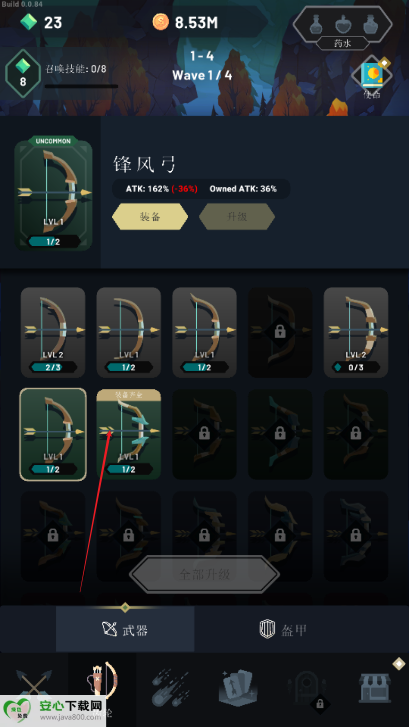Viewport: 409px width, 727px height.
Task: Switch to the 武器 weapons tab
Action: pos(125,629)
